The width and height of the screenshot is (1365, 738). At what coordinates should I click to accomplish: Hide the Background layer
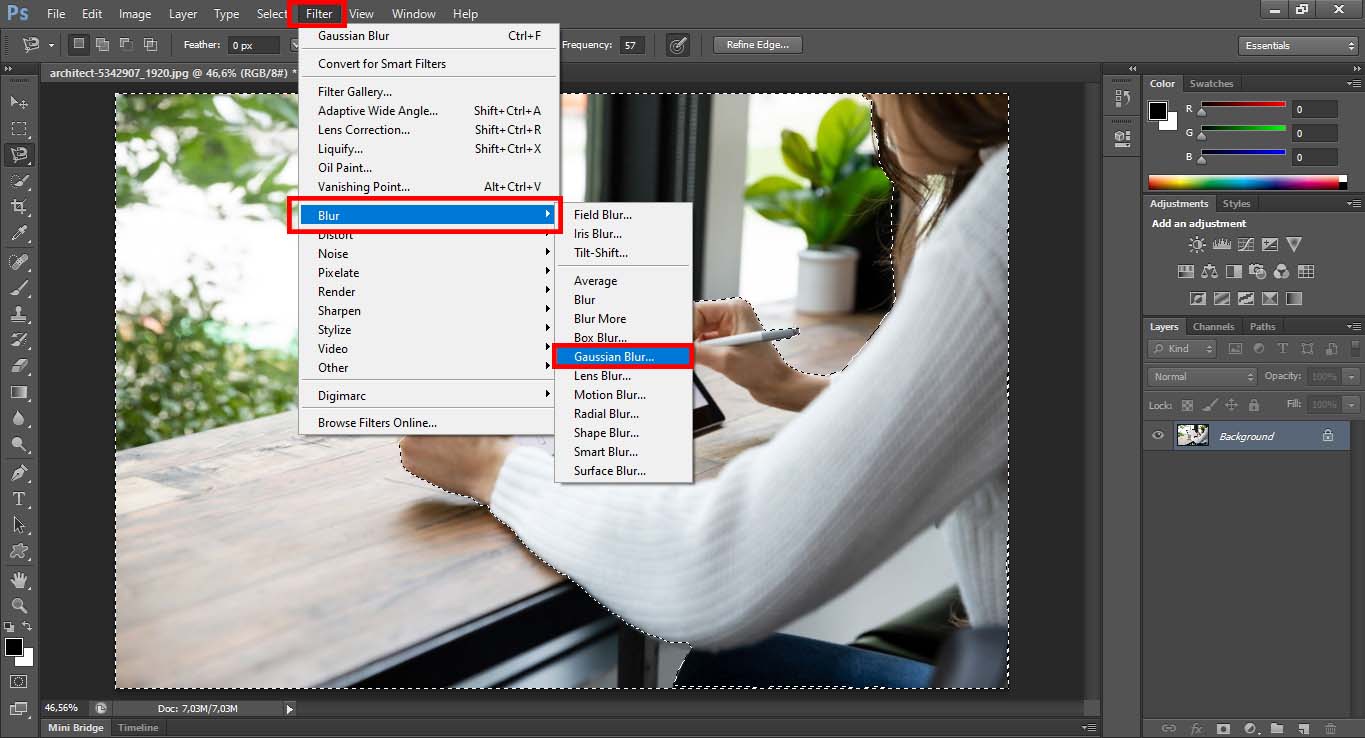(x=1157, y=435)
